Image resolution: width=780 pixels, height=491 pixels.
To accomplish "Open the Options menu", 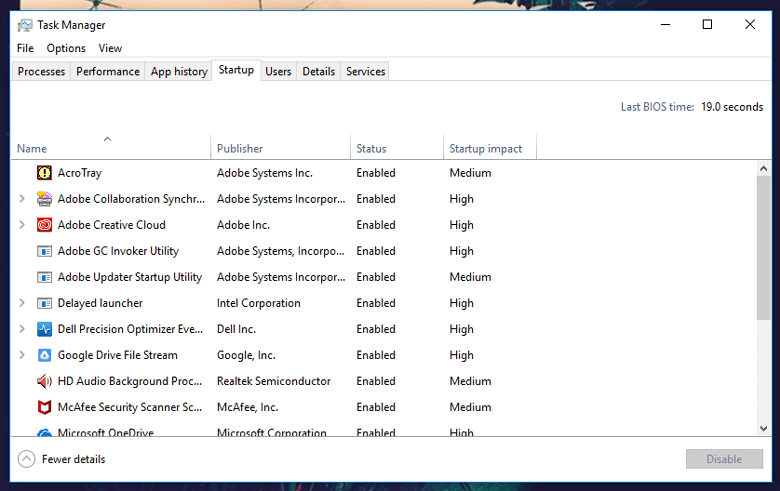I will 66,48.
